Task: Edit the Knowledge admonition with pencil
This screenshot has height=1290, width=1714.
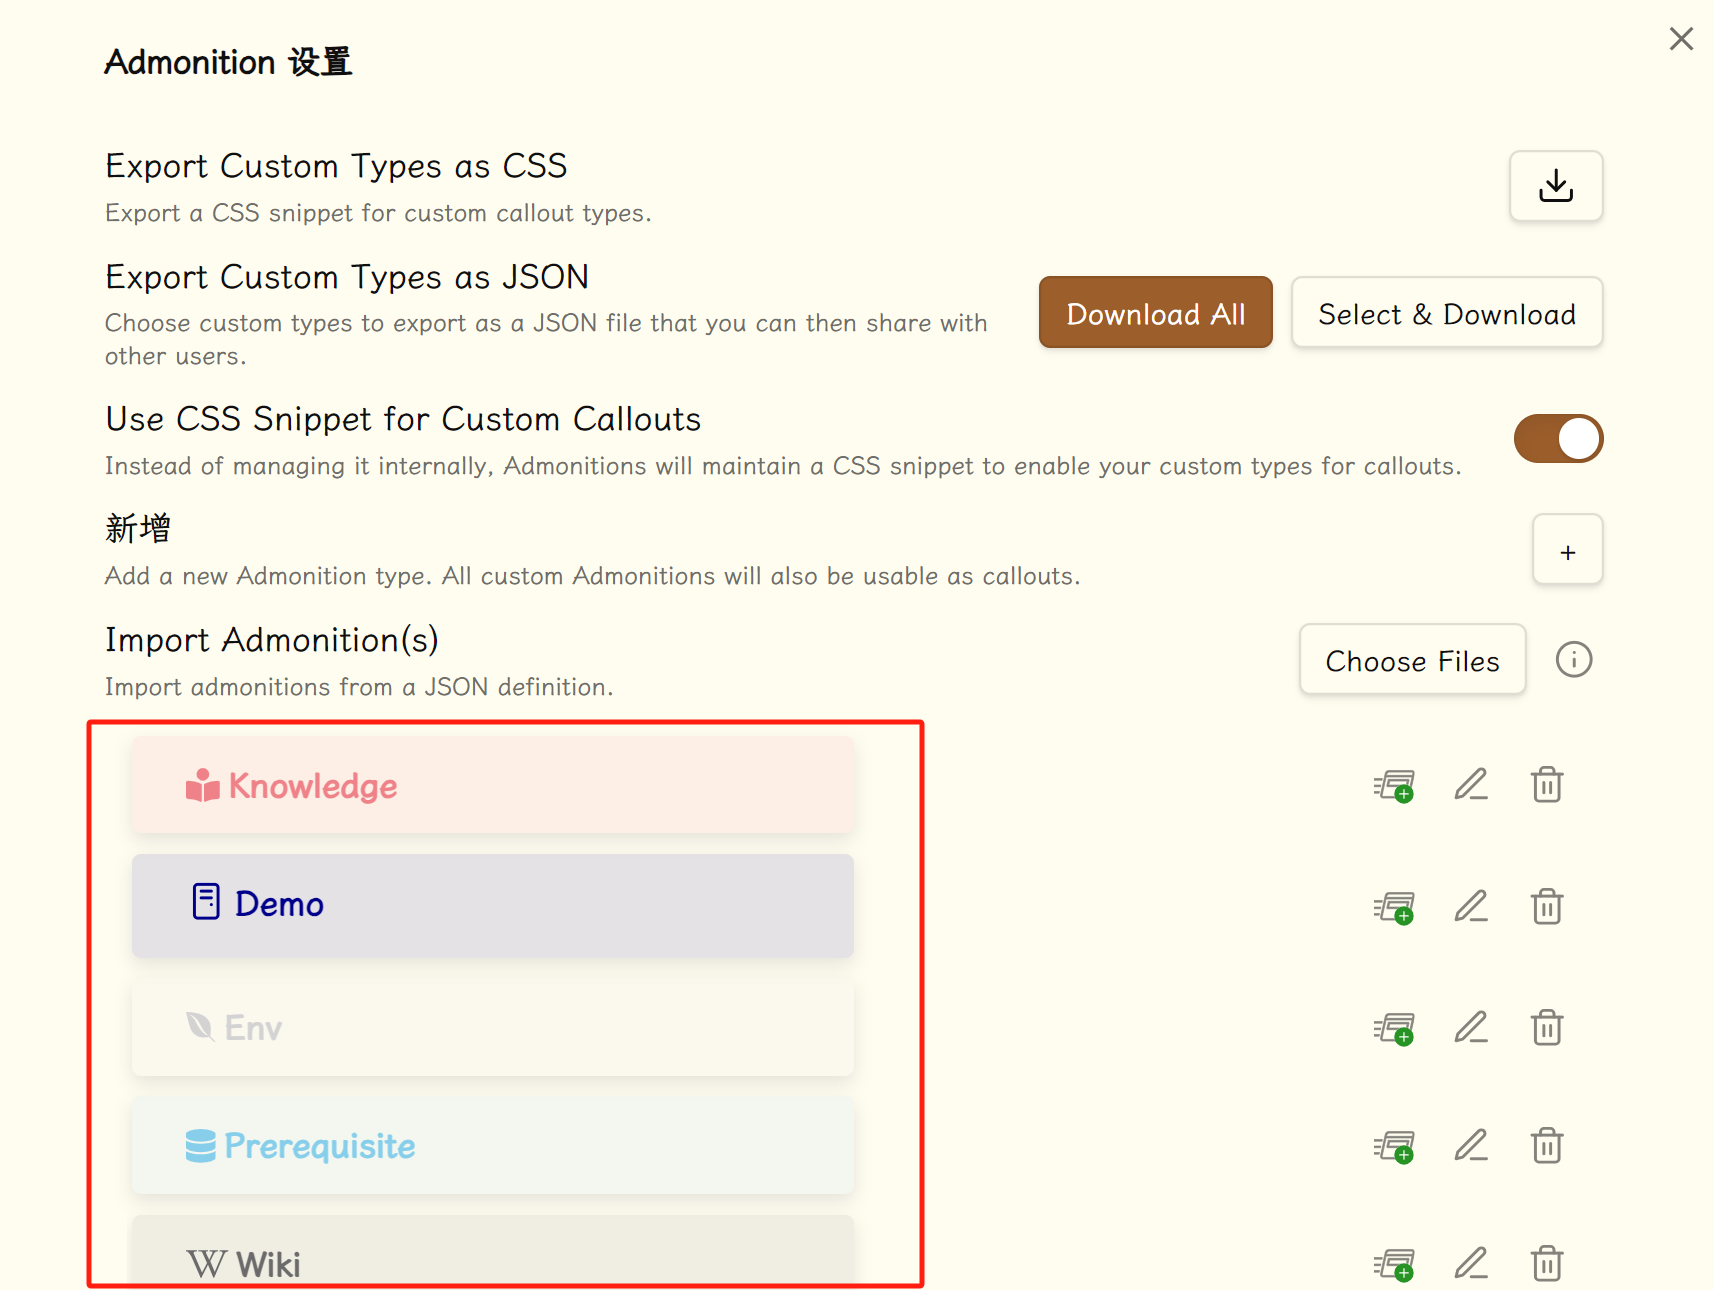Action: point(1470,785)
